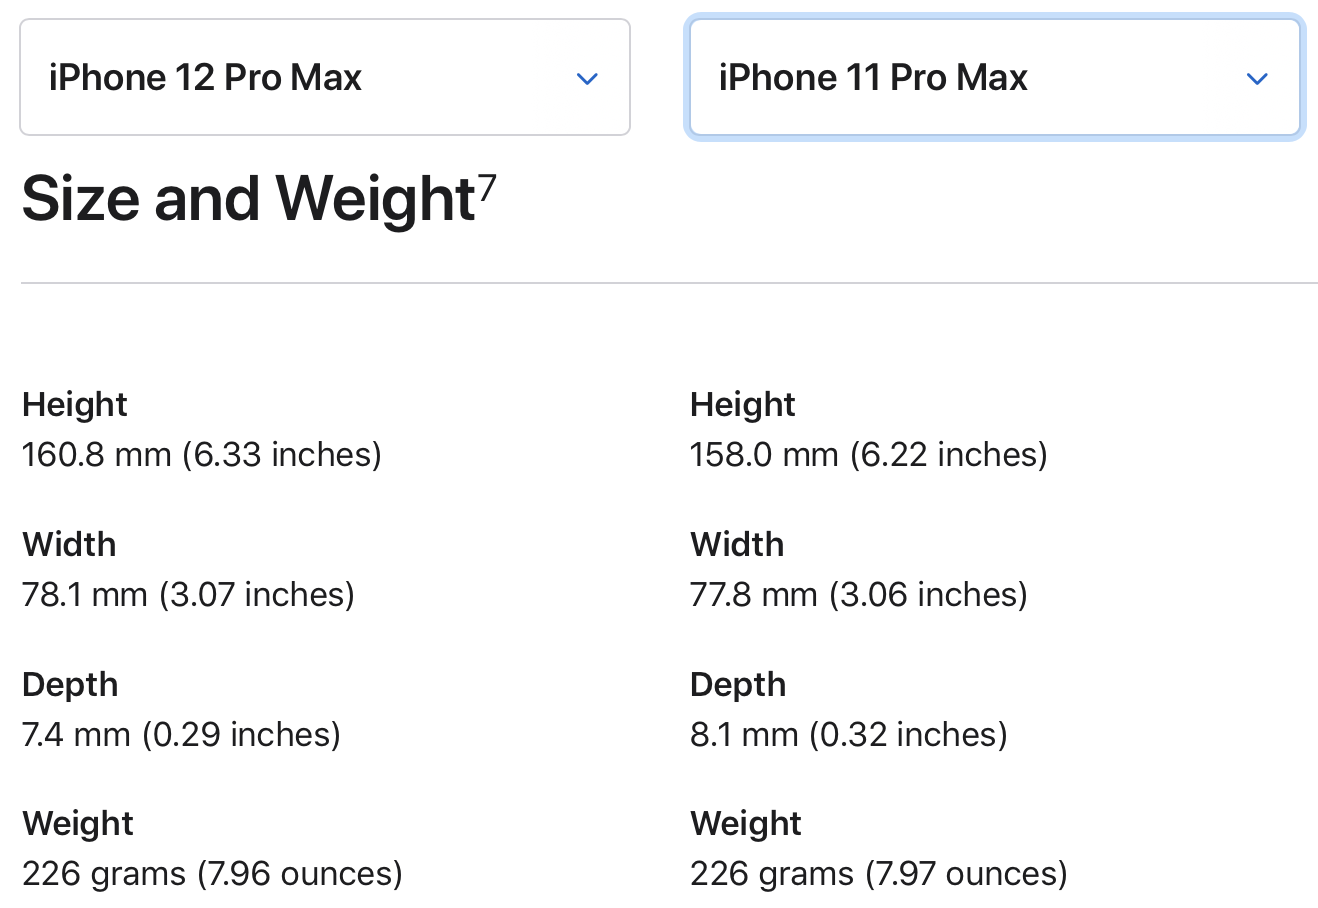
Task: Click chevron arrow beside iPhone 12 Pro Max
Action: coord(587,79)
